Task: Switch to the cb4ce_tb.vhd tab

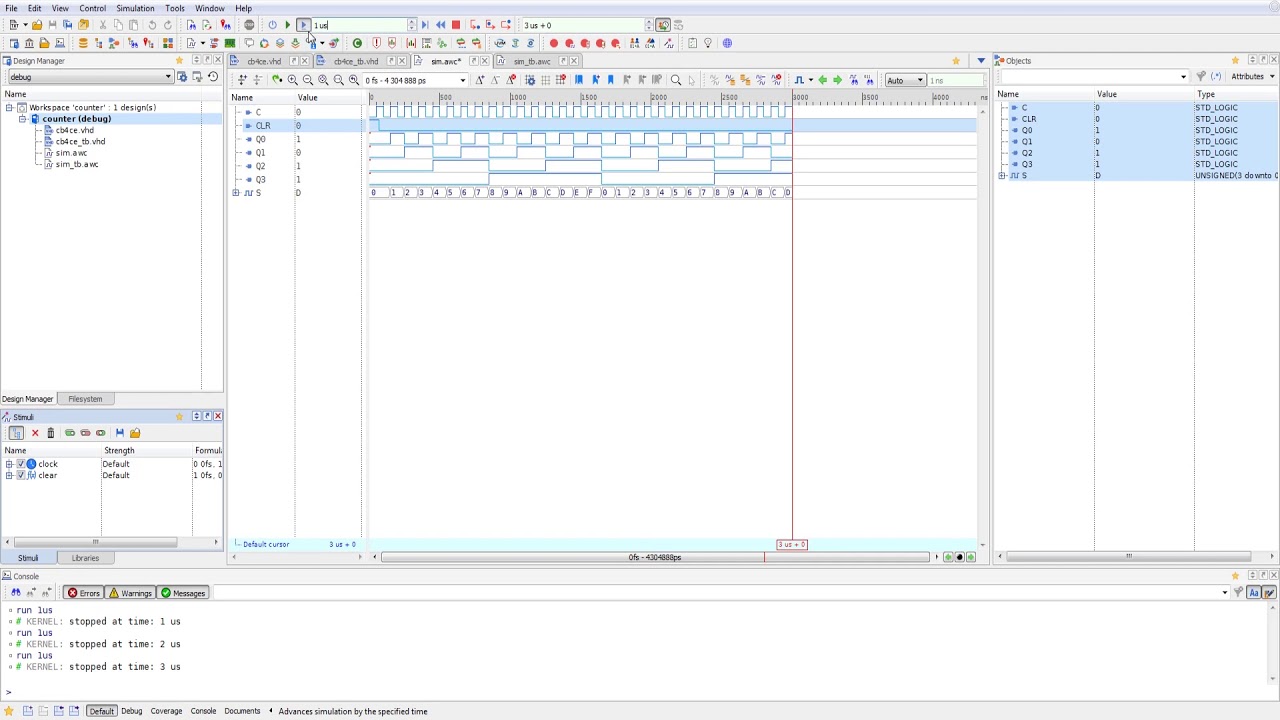Action: (356, 61)
